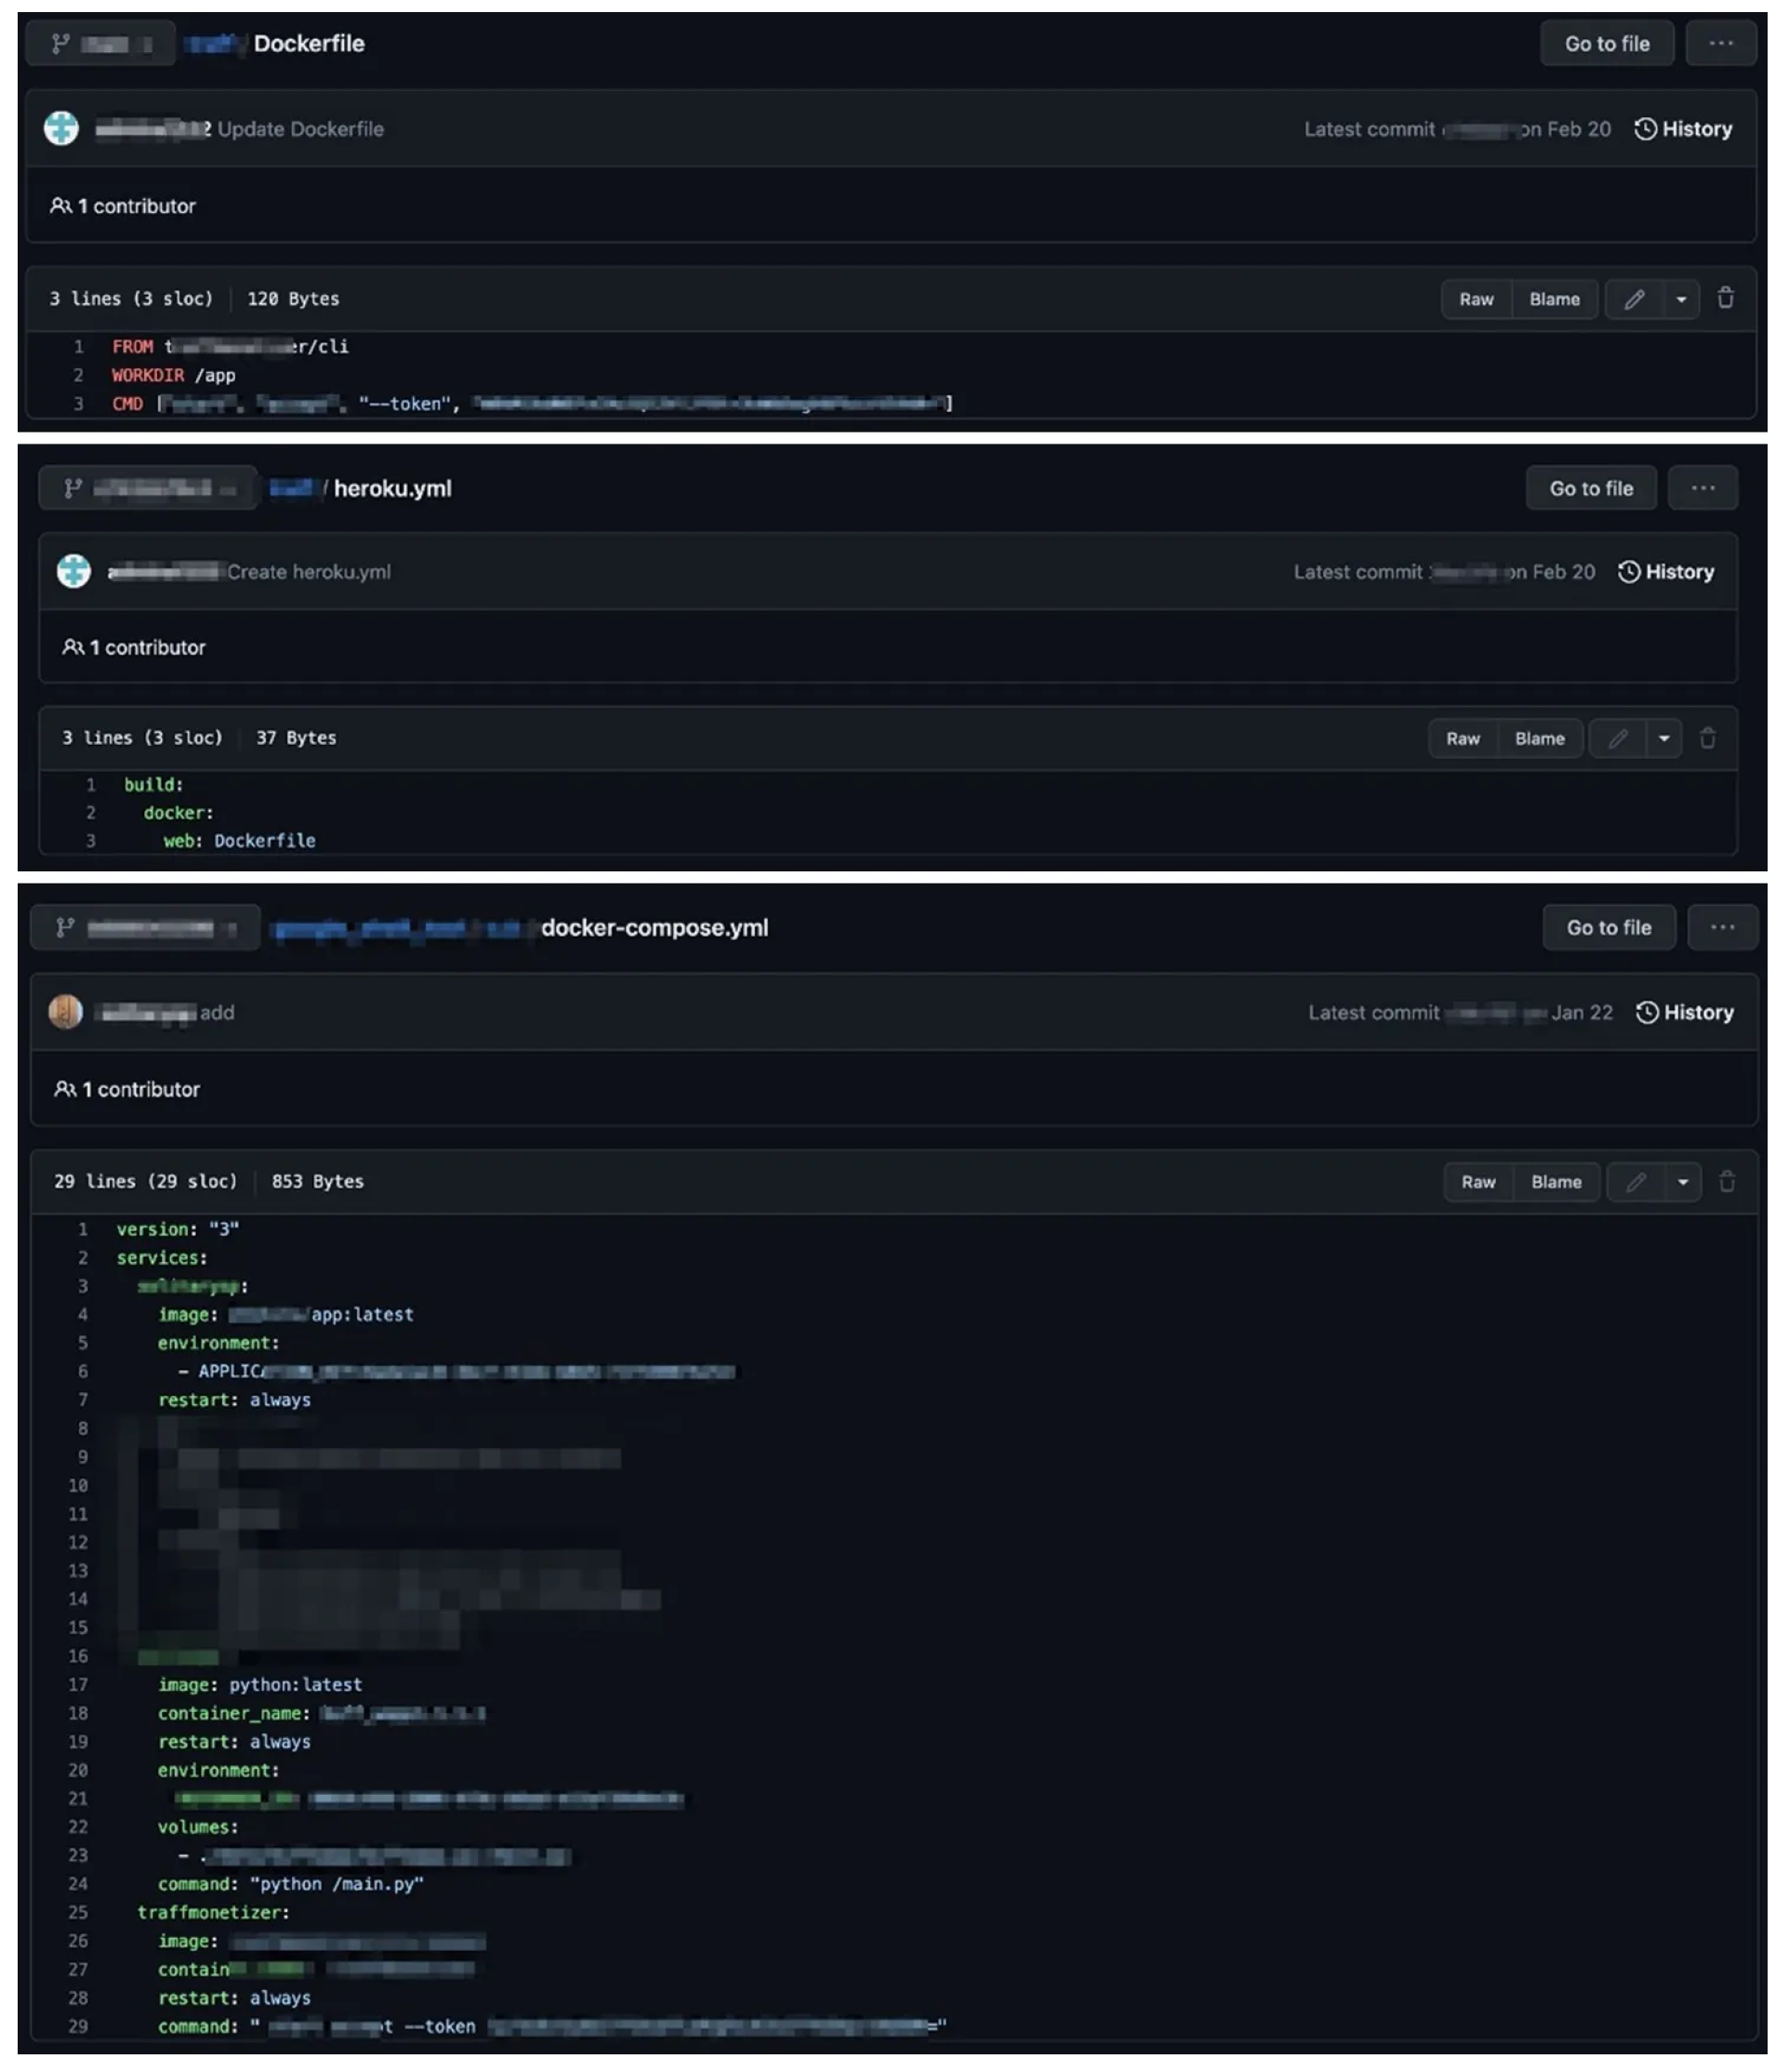Expand edit options dropdown arrow for docker-compose.yml

click(1682, 1182)
